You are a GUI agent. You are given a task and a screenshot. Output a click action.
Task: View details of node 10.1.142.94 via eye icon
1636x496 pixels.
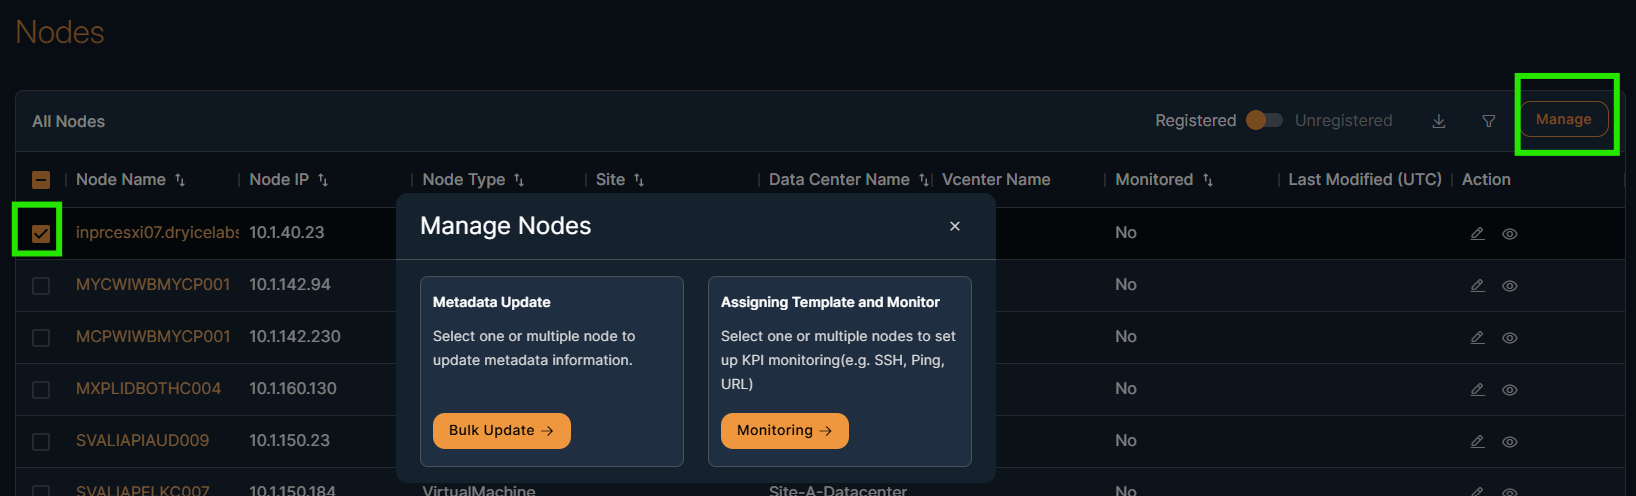1510,285
